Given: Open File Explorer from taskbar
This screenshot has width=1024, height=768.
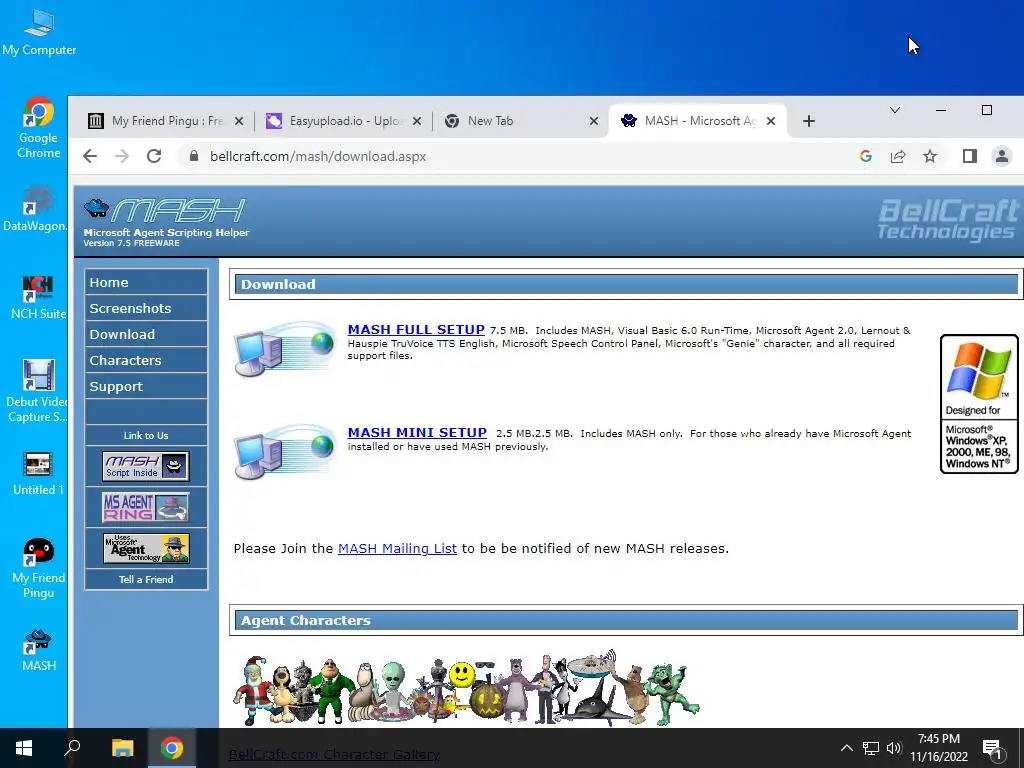Looking at the screenshot, I should pos(122,748).
